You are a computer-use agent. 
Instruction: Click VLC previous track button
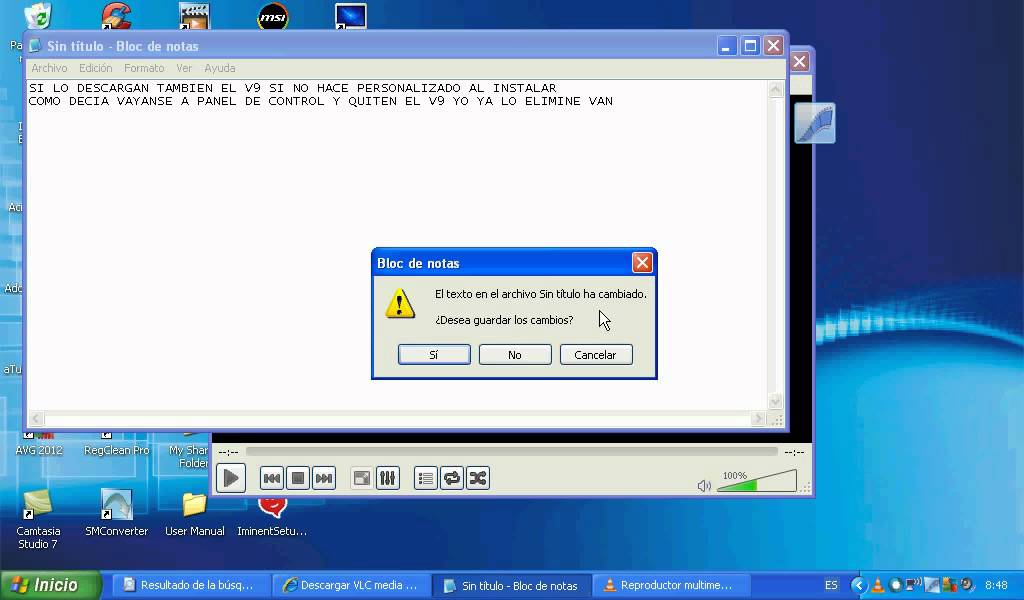(x=272, y=478)
